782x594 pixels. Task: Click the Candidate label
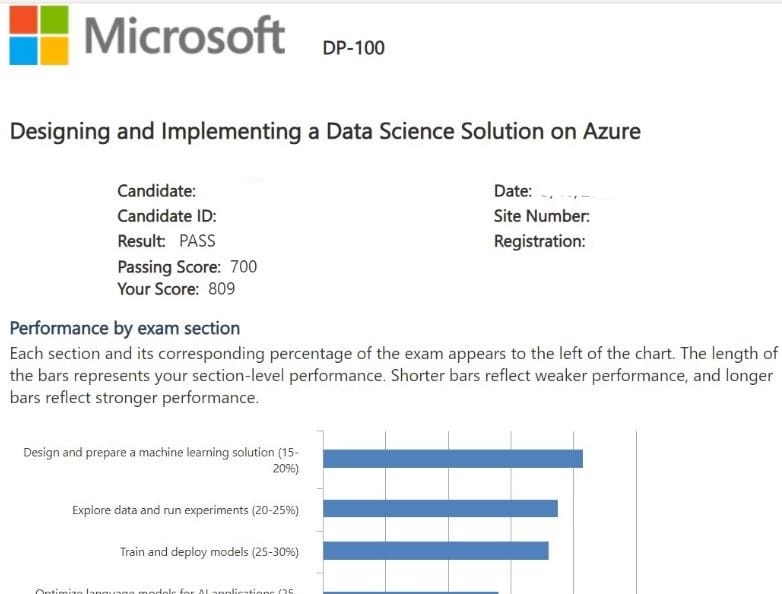click(156, 191)
